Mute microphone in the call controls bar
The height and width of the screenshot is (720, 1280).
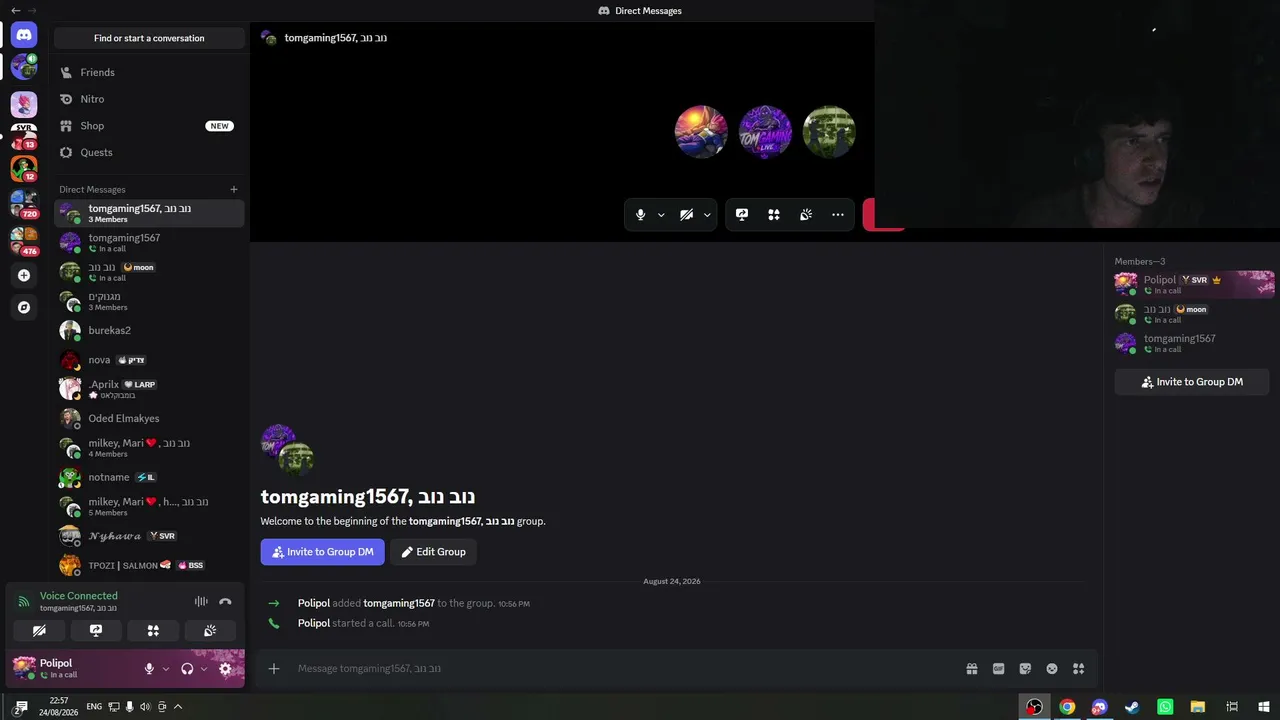641,214
